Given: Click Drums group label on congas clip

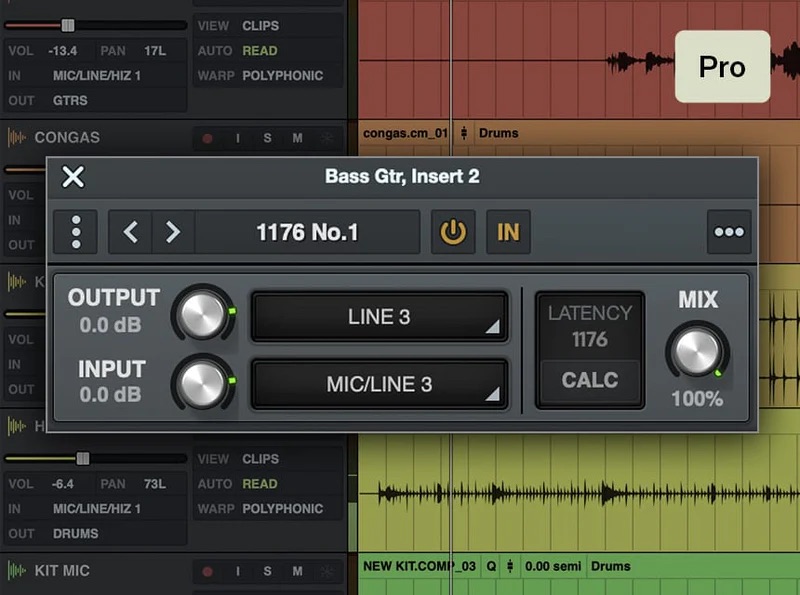Looking at the screenshot, I should click(x=498, y=133).
